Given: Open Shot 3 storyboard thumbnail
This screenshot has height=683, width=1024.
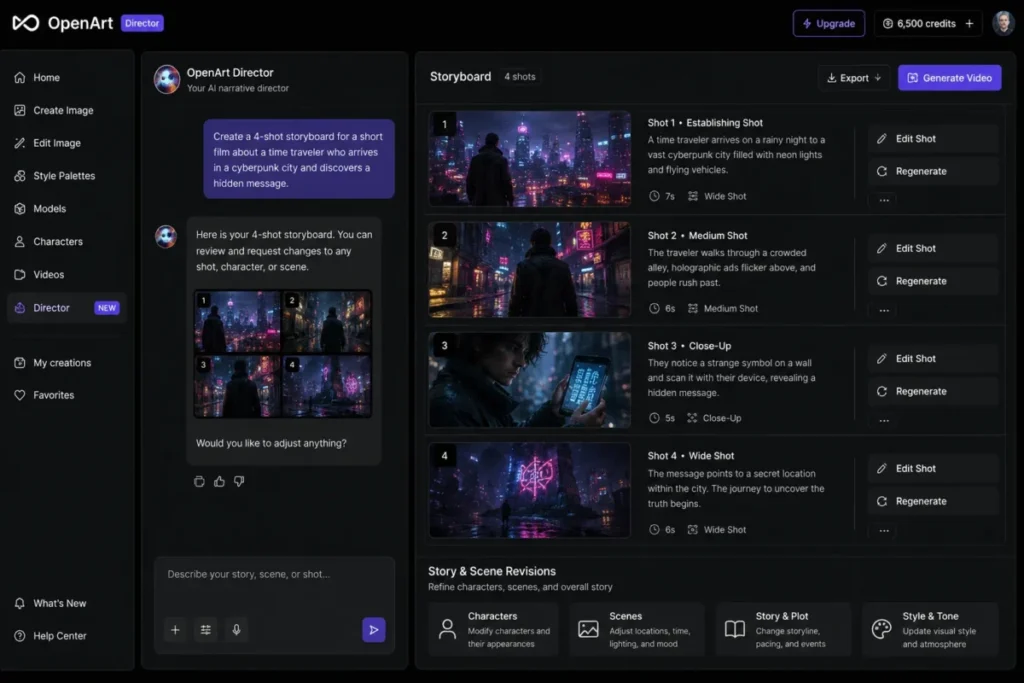Looking at the screenshot, I should [530, 379].
